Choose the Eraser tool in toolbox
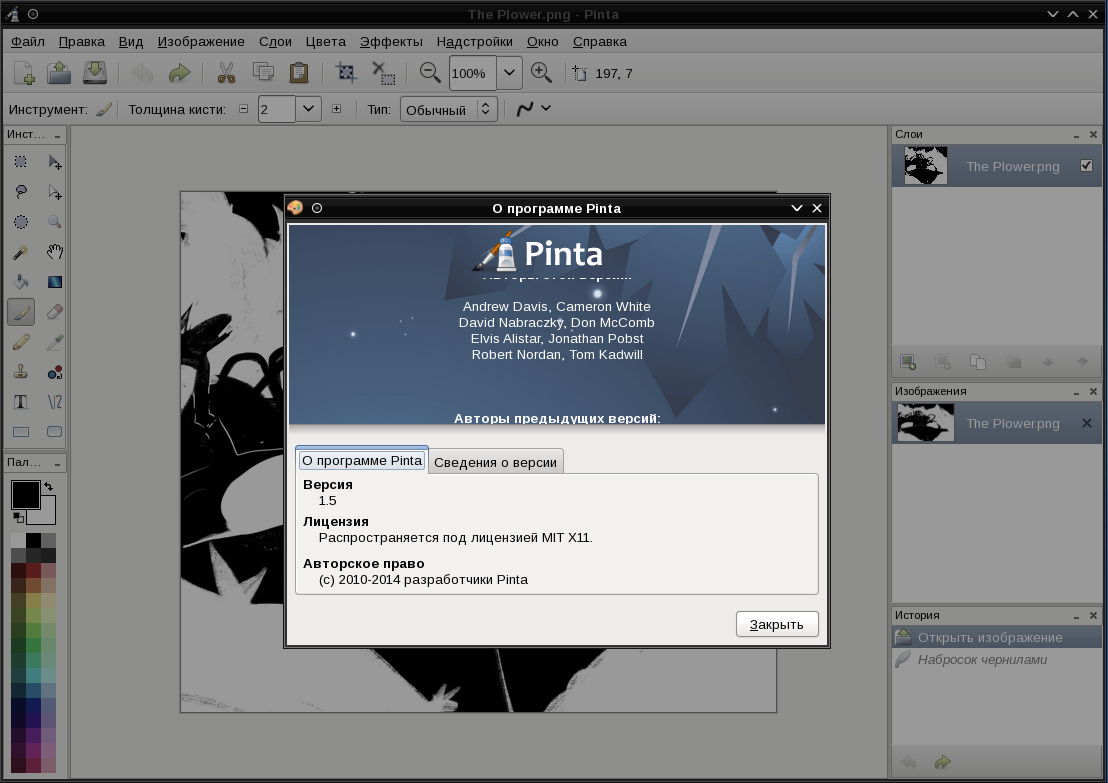The width and height of the screenshot is (1108, 783). [x=55, y=313]
